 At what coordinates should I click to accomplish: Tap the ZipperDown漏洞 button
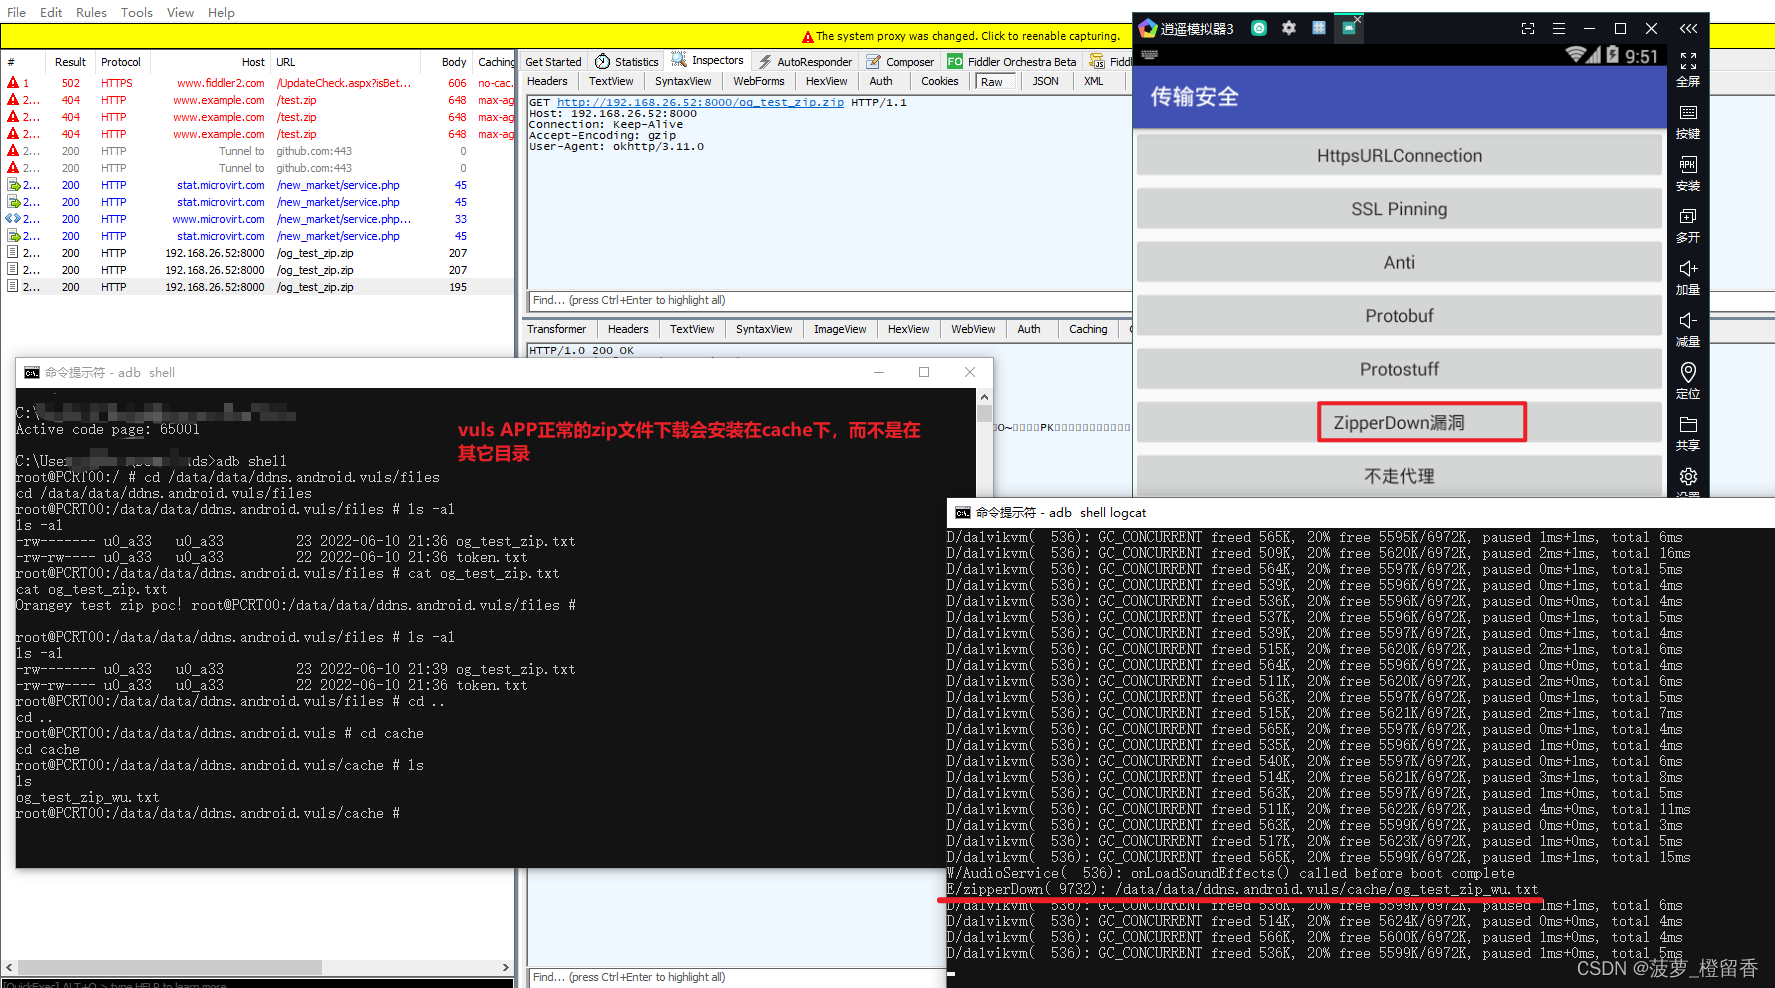click(x=1399, y=422)
